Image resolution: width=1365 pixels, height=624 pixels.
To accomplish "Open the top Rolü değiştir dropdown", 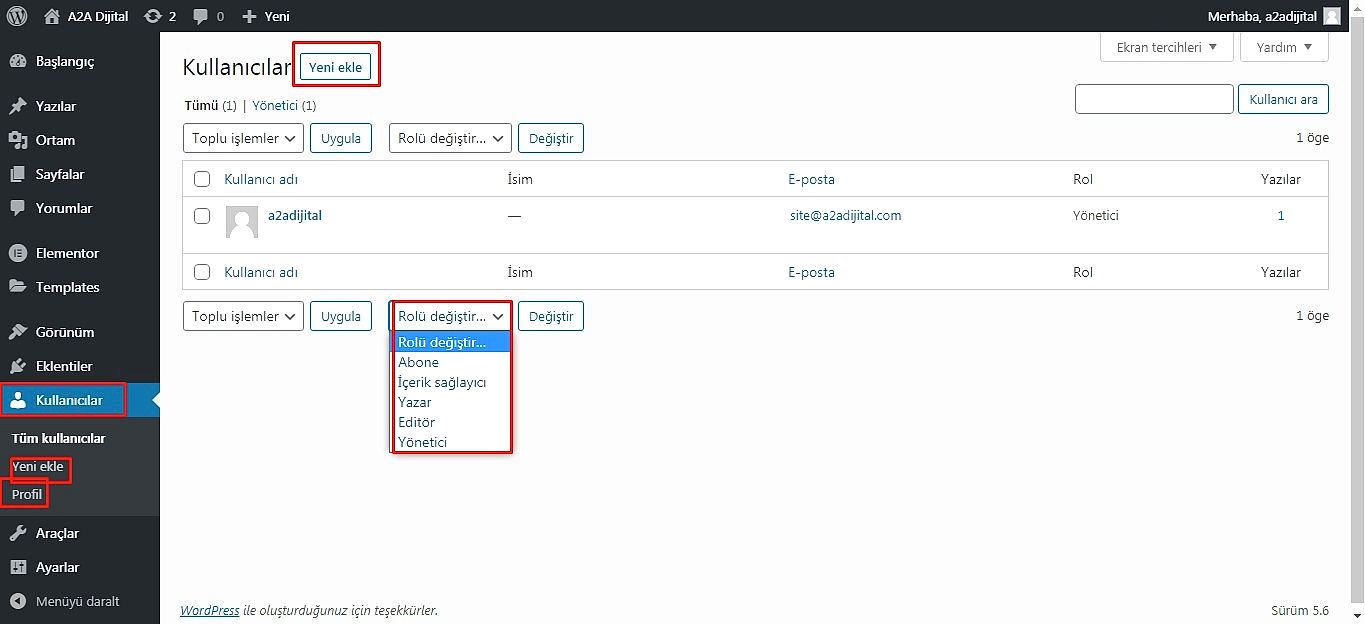I will (x=450, y=138).
